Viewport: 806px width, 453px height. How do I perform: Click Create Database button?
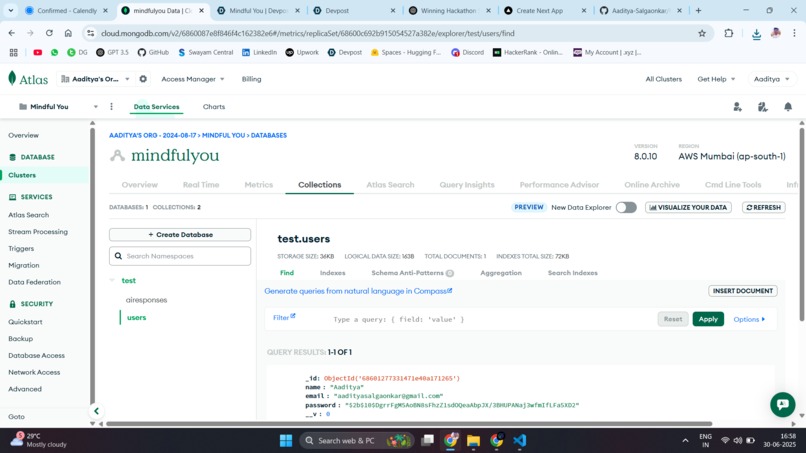click(x=180, y=234)
